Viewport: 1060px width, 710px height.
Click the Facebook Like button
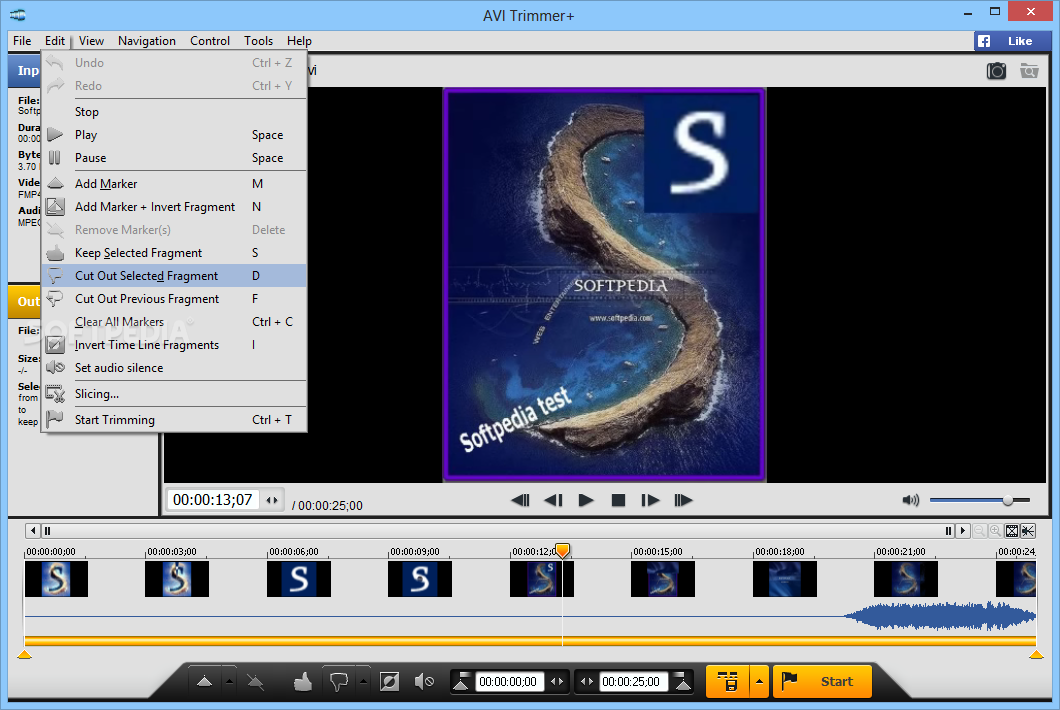[x=1013, y=41]
